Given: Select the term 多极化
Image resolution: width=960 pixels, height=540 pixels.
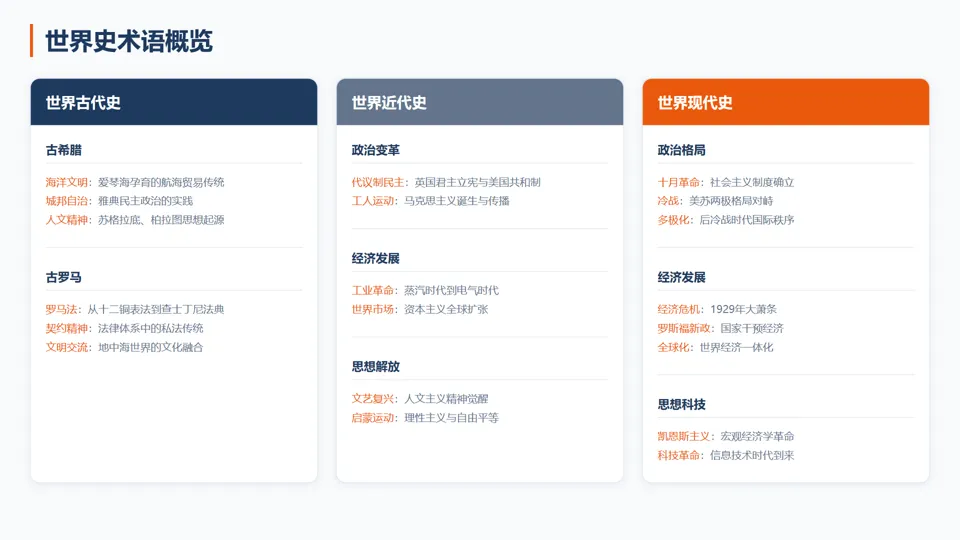Looking at the screenshot, I should coord(673,220).
